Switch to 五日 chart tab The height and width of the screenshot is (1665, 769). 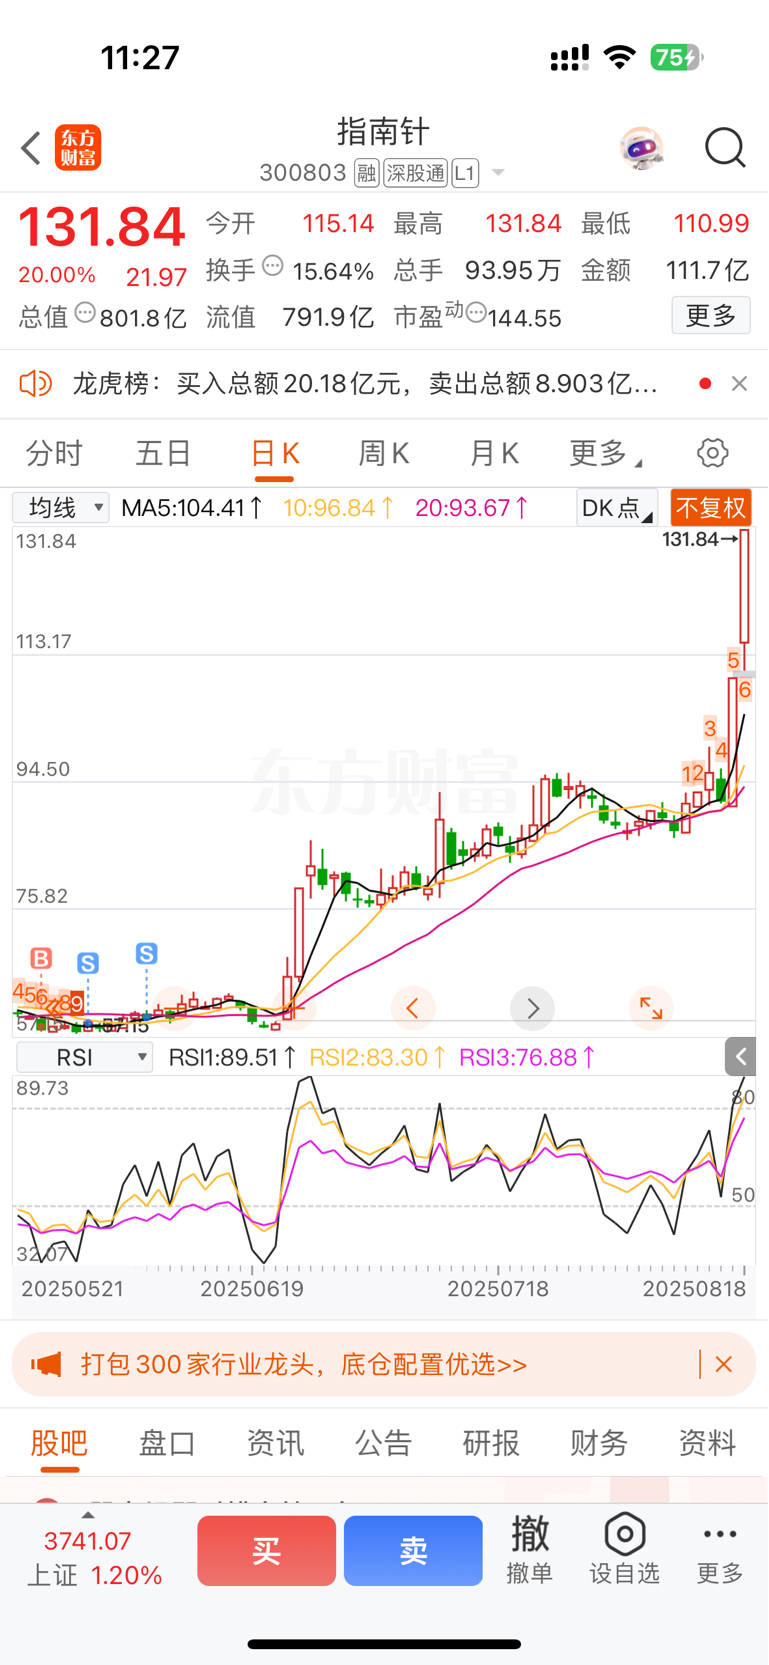(163, 453)
